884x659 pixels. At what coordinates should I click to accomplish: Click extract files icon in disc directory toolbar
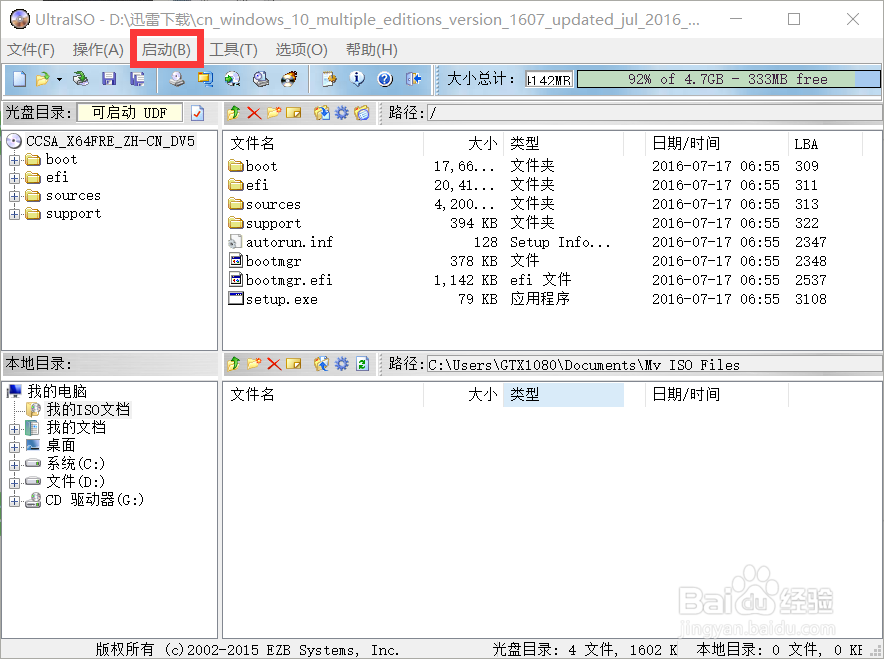click(321, 113)
